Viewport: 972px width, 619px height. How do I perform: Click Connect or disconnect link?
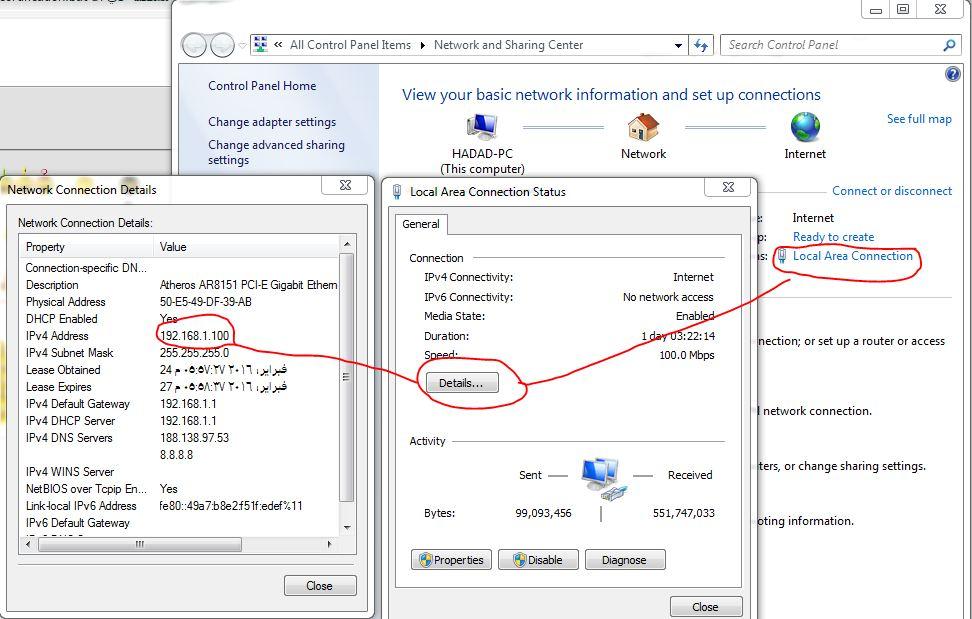(x=892, y=191)
